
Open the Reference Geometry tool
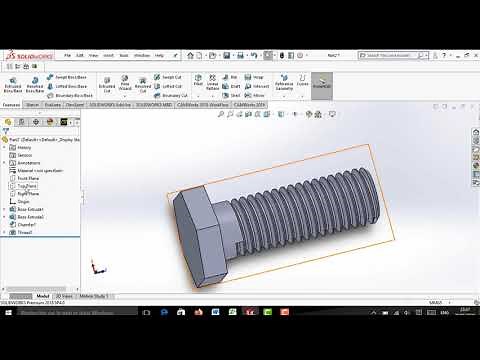click(x=284, y=83)
